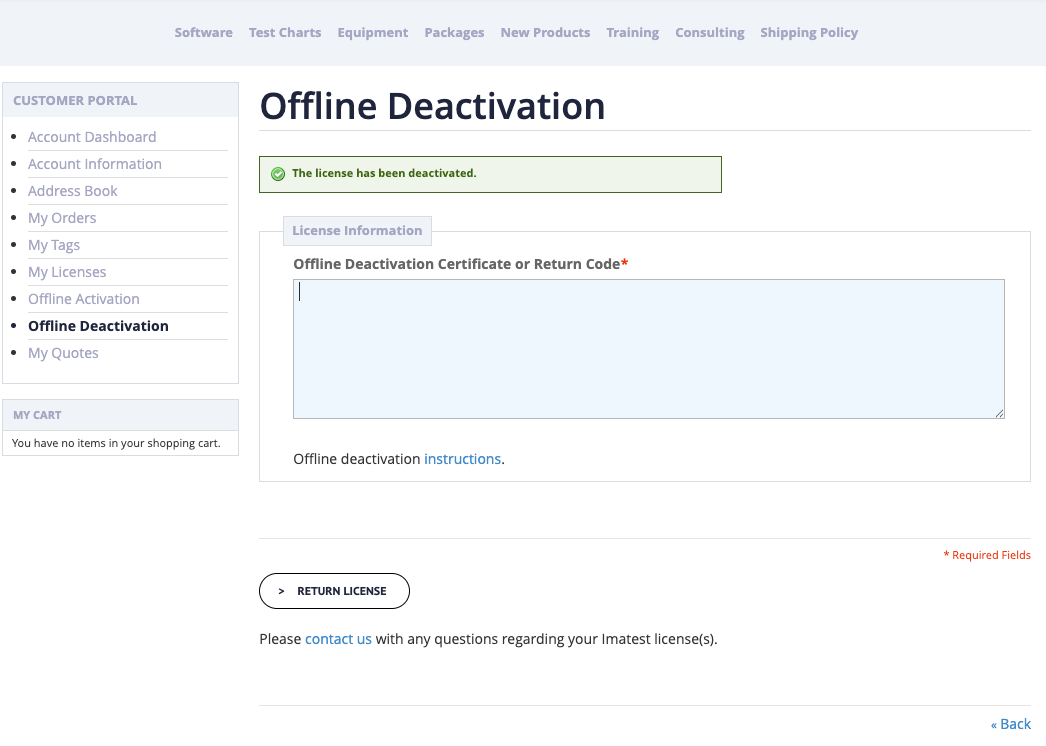The image size is (1046, 746).
Task: Switch to Offline Activation page
Action: [x=84, y=298]
